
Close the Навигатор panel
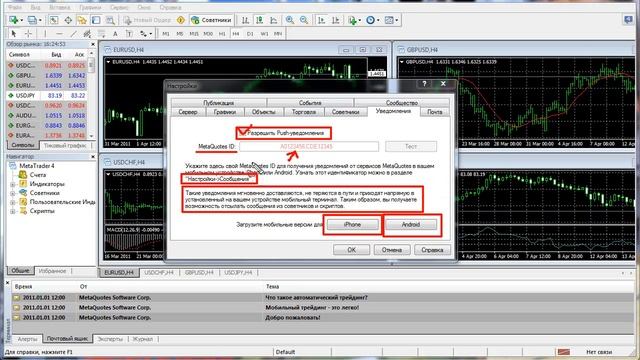tap(93, 156)
